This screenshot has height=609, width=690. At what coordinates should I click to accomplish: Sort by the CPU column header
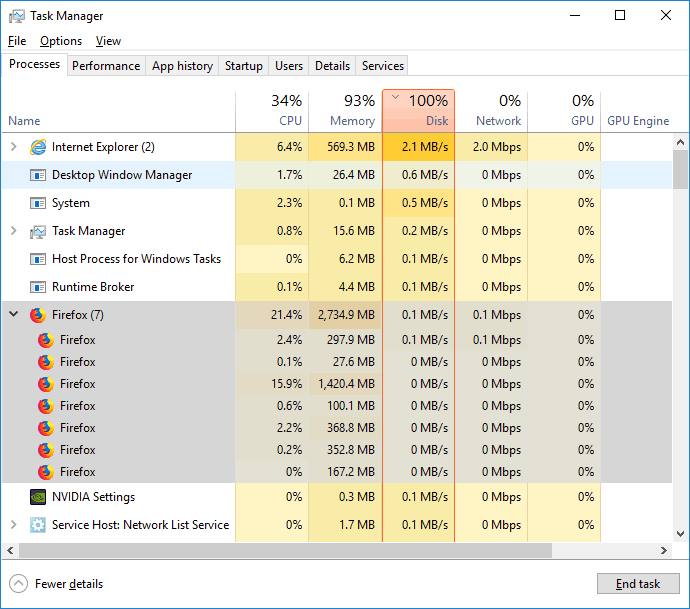tap(272, 111)
